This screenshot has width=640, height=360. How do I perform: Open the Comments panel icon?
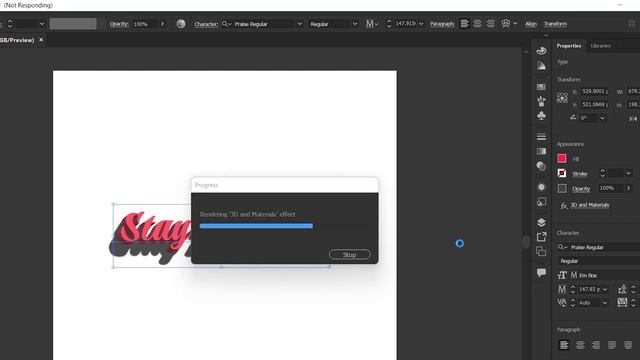point(541,272)
